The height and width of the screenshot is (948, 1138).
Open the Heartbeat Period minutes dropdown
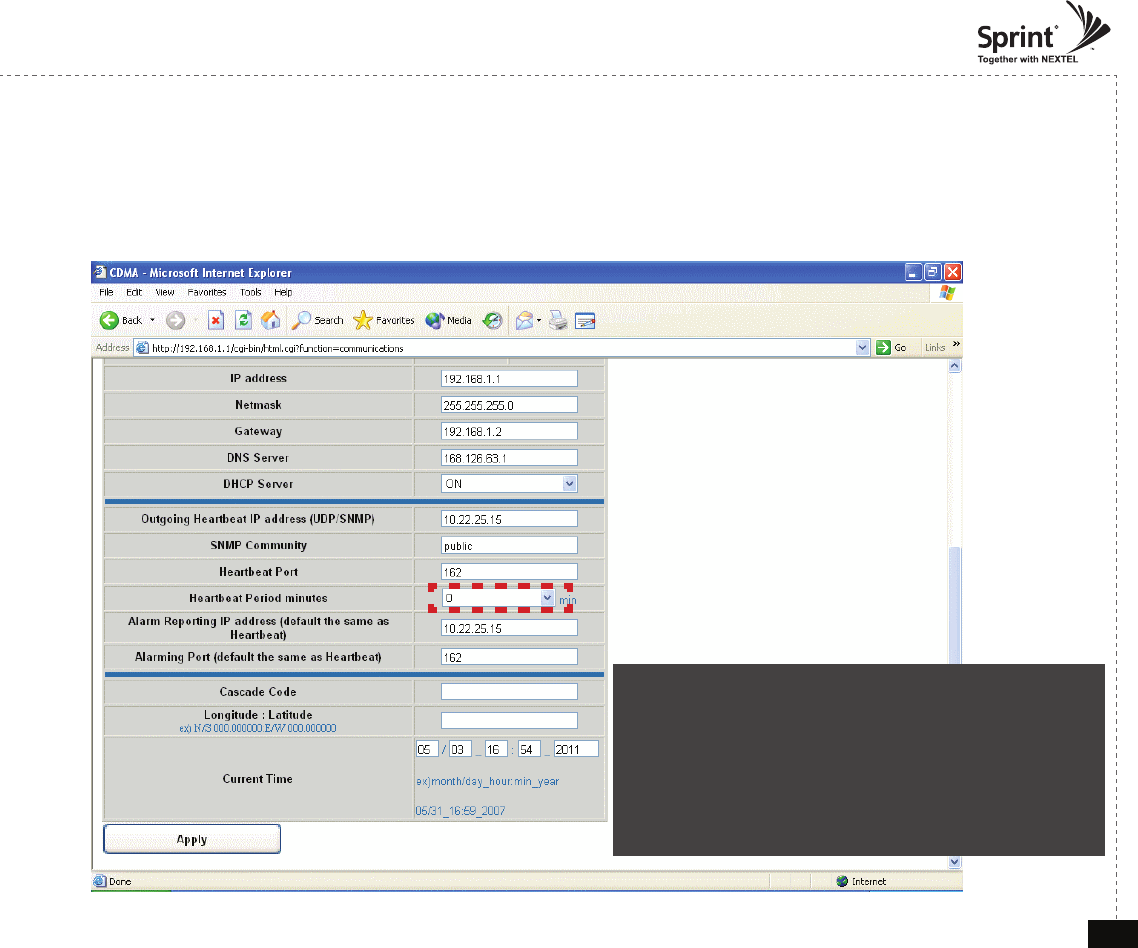point(547,597)
